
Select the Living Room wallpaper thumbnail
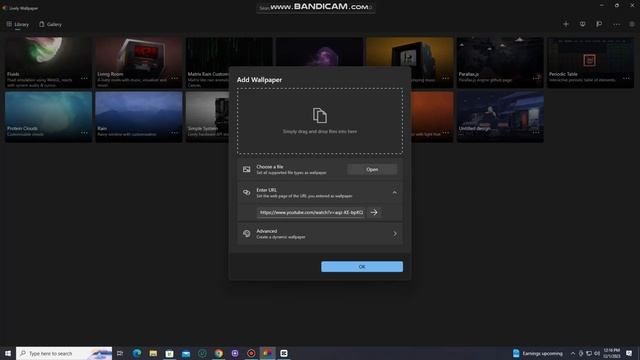pos(139,62)
